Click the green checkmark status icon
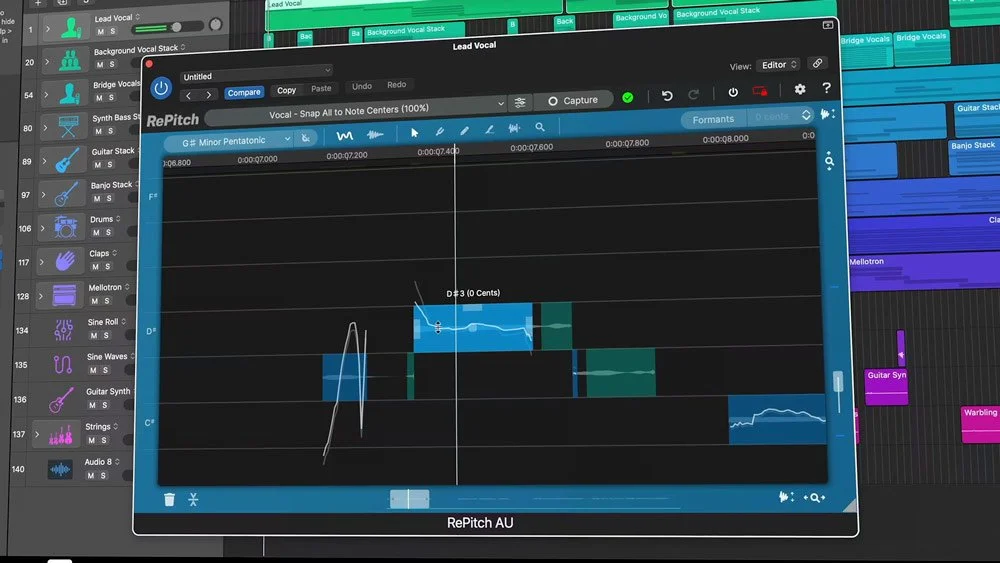 click(x=628, y=98)
